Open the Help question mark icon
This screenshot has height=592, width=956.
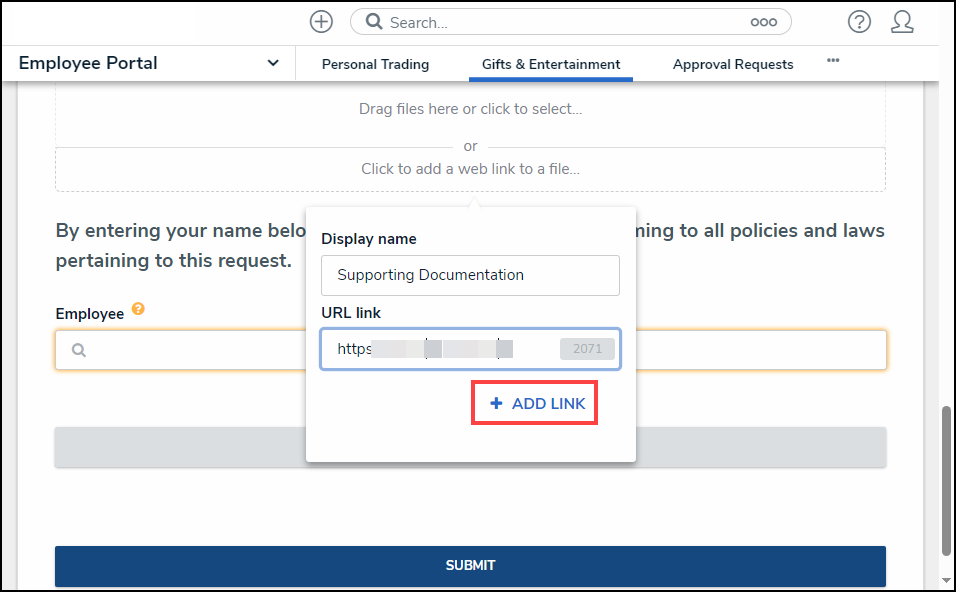point(859,22)
